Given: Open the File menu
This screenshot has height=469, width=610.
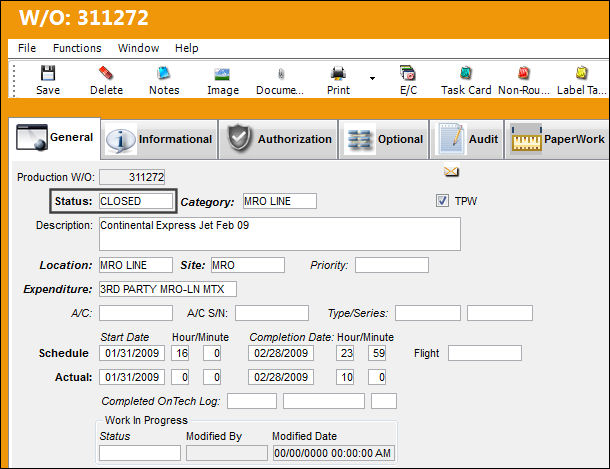Looking at the screenshot, I should coord(27,48).
